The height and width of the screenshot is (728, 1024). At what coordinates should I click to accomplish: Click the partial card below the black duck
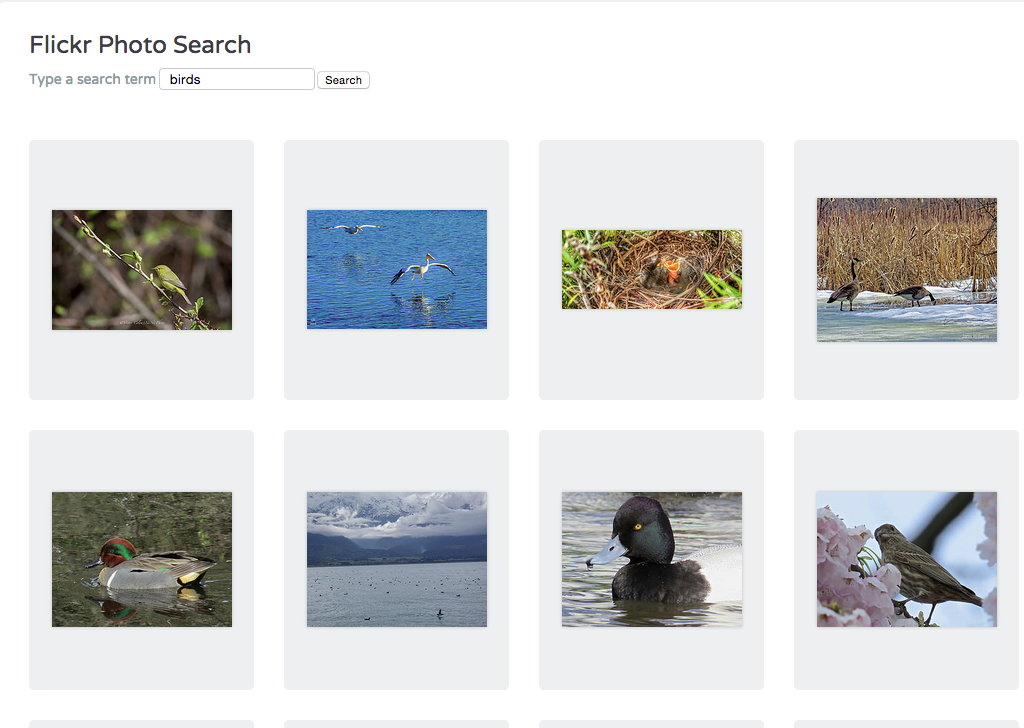(652, 723)
